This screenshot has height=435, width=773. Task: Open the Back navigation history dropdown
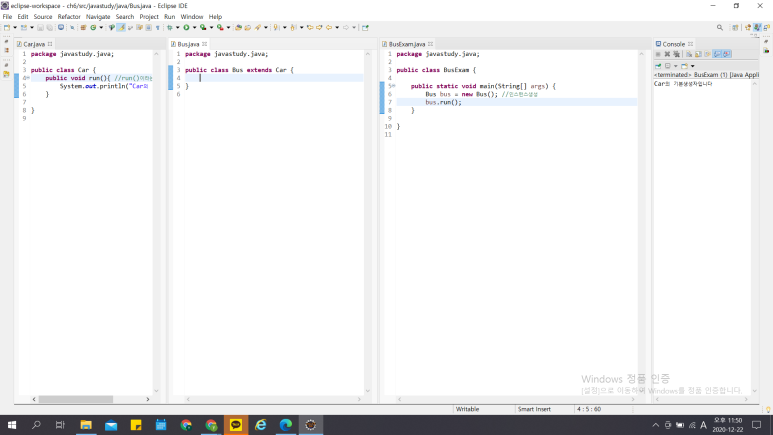337,28
